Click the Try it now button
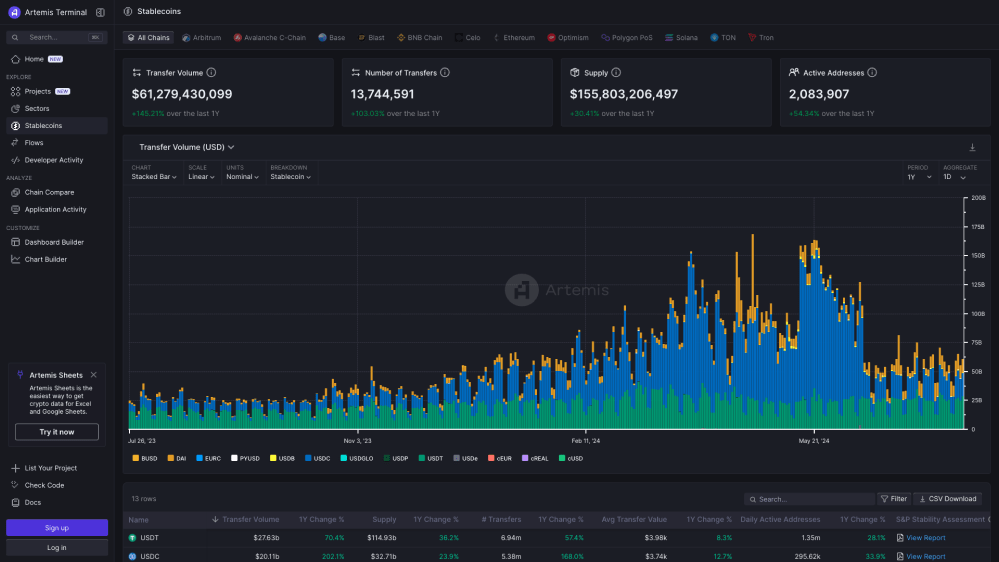Image resolution: width=999 pixels, height=562 pixels. point(57,432)
